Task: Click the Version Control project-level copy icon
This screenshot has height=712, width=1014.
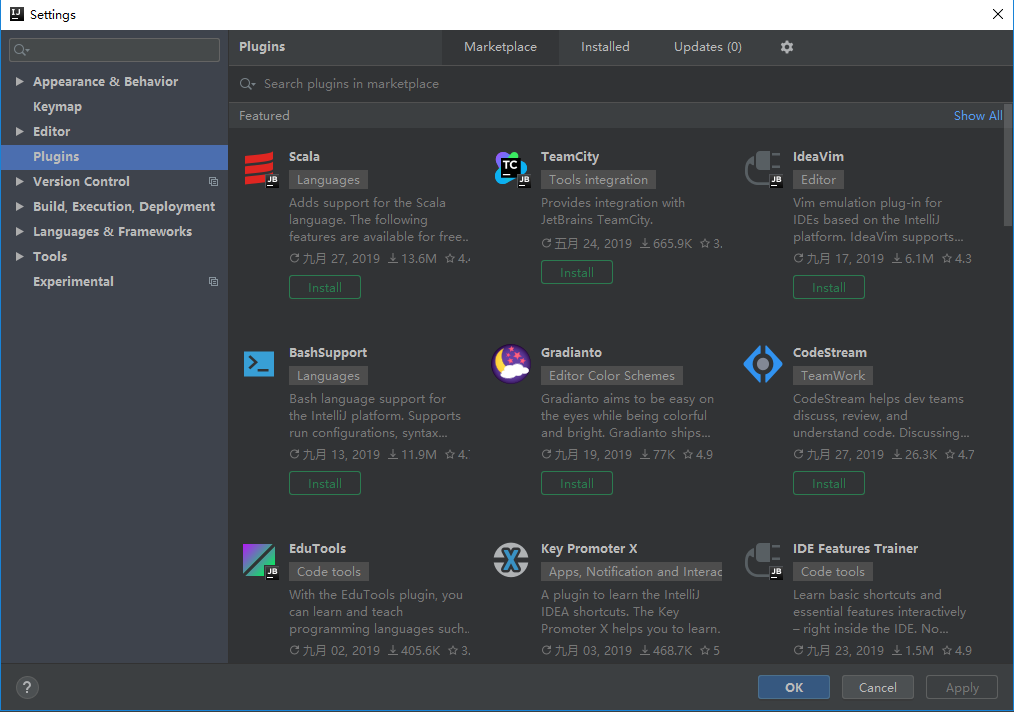Action: tap(213, 182)
